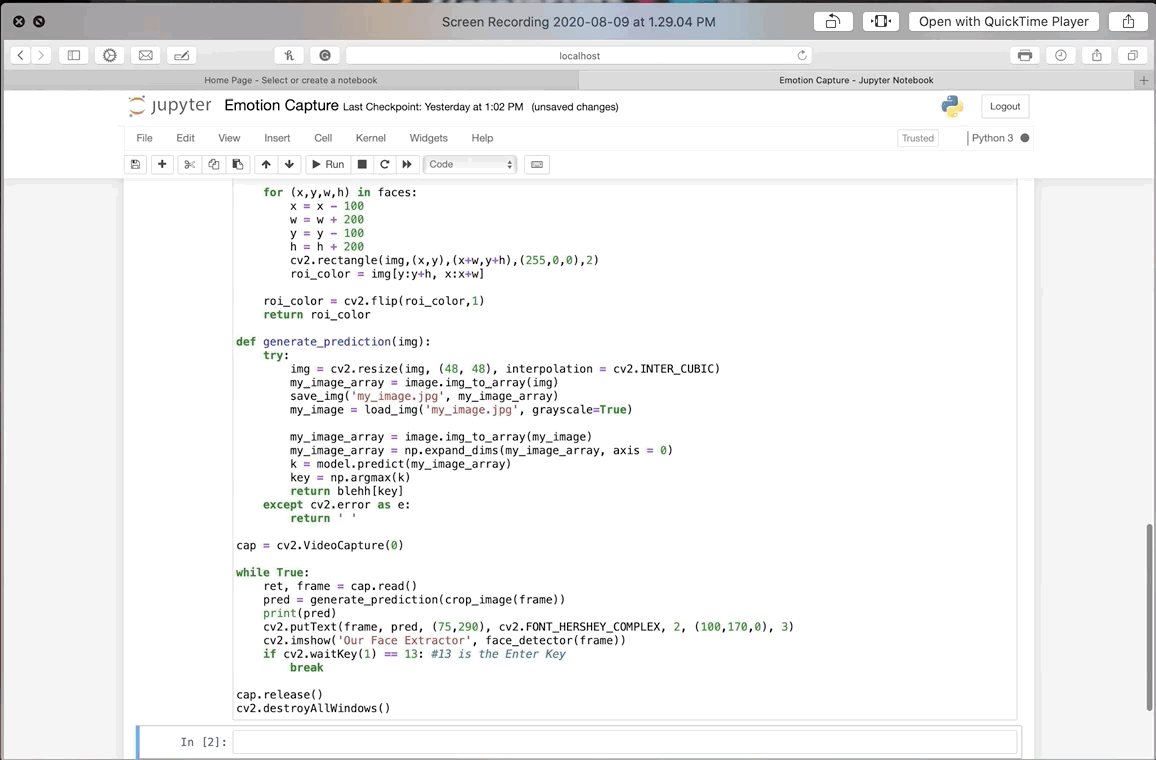Move selected cell up with arrow
1156x760 pixels.
[x=266, y=164]
